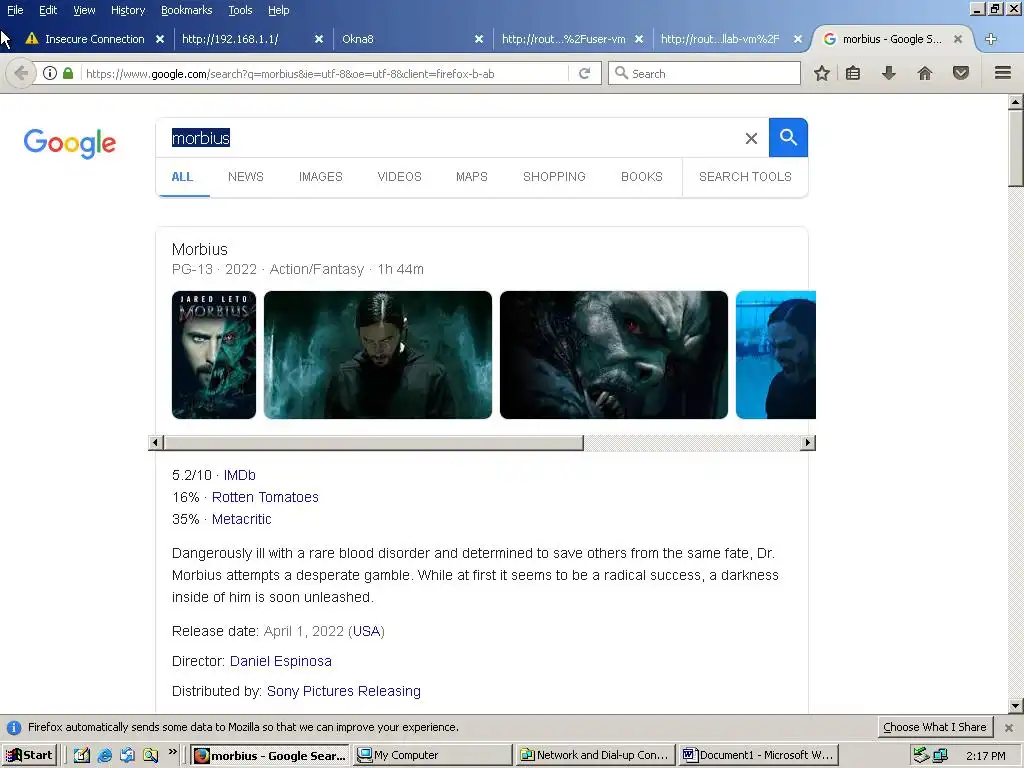Click the image carousel horizontal scrollbar thumb

pyautogui.click(x=373, y=443)
